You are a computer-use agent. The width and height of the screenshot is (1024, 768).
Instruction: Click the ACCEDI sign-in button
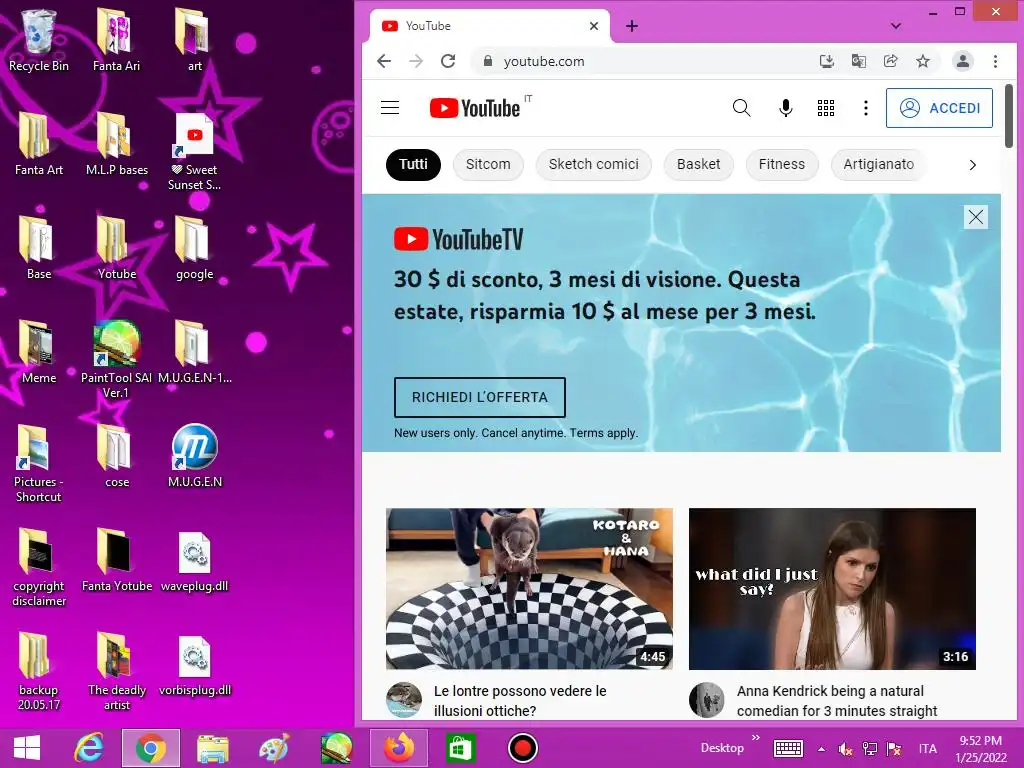point(939,108)
